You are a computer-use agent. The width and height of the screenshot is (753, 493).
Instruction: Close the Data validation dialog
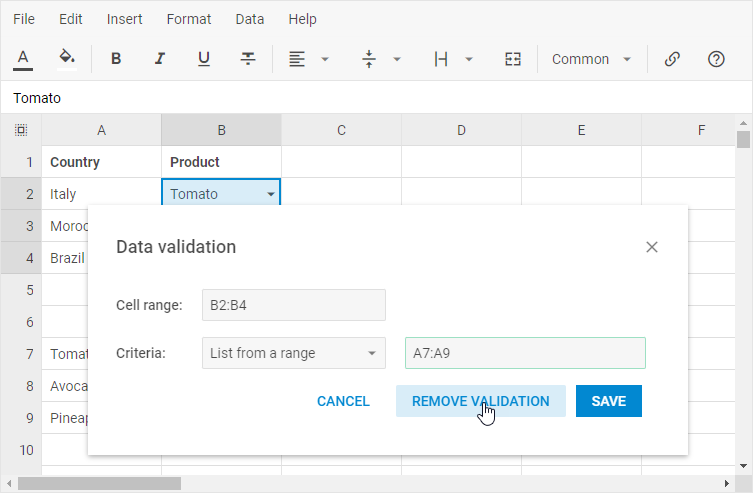tap(652, 247)
